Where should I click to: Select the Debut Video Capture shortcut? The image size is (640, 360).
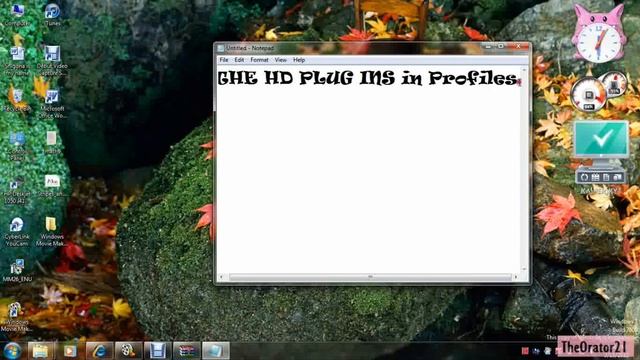click(52, 61)
